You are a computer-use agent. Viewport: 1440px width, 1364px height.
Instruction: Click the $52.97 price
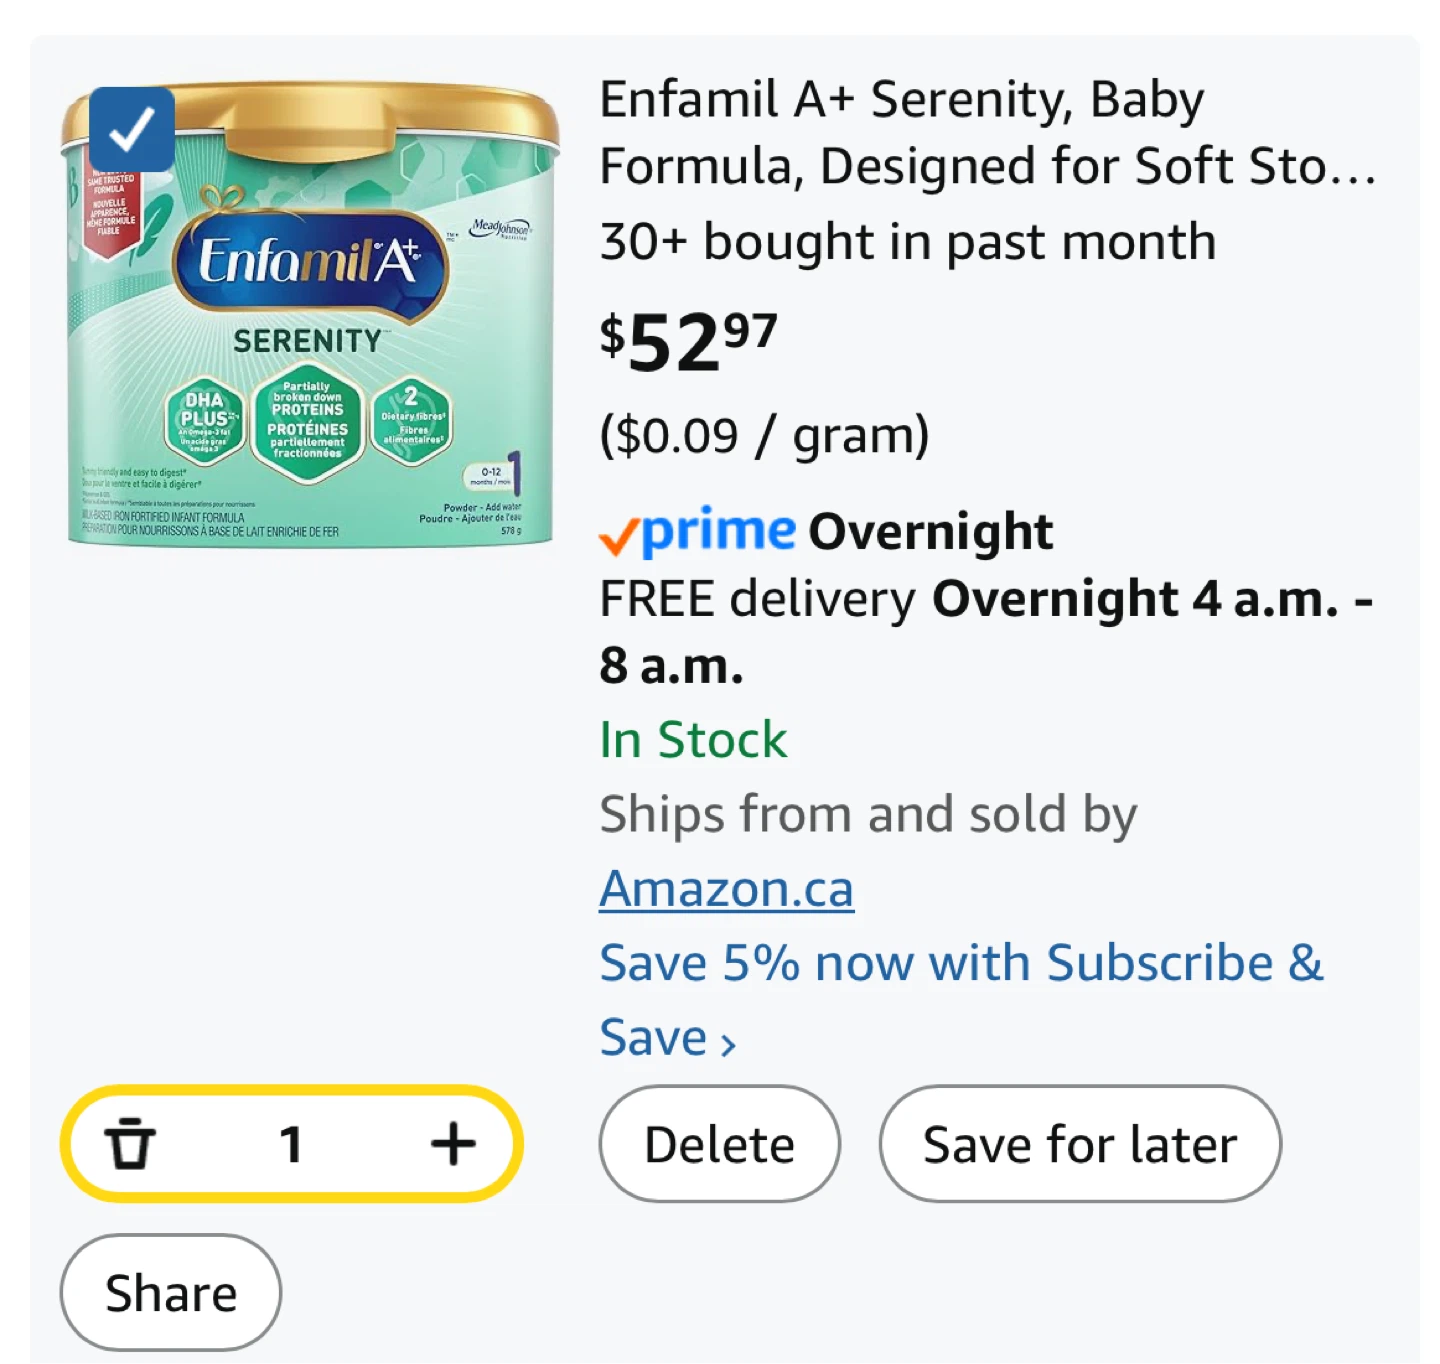click(688, 342)
